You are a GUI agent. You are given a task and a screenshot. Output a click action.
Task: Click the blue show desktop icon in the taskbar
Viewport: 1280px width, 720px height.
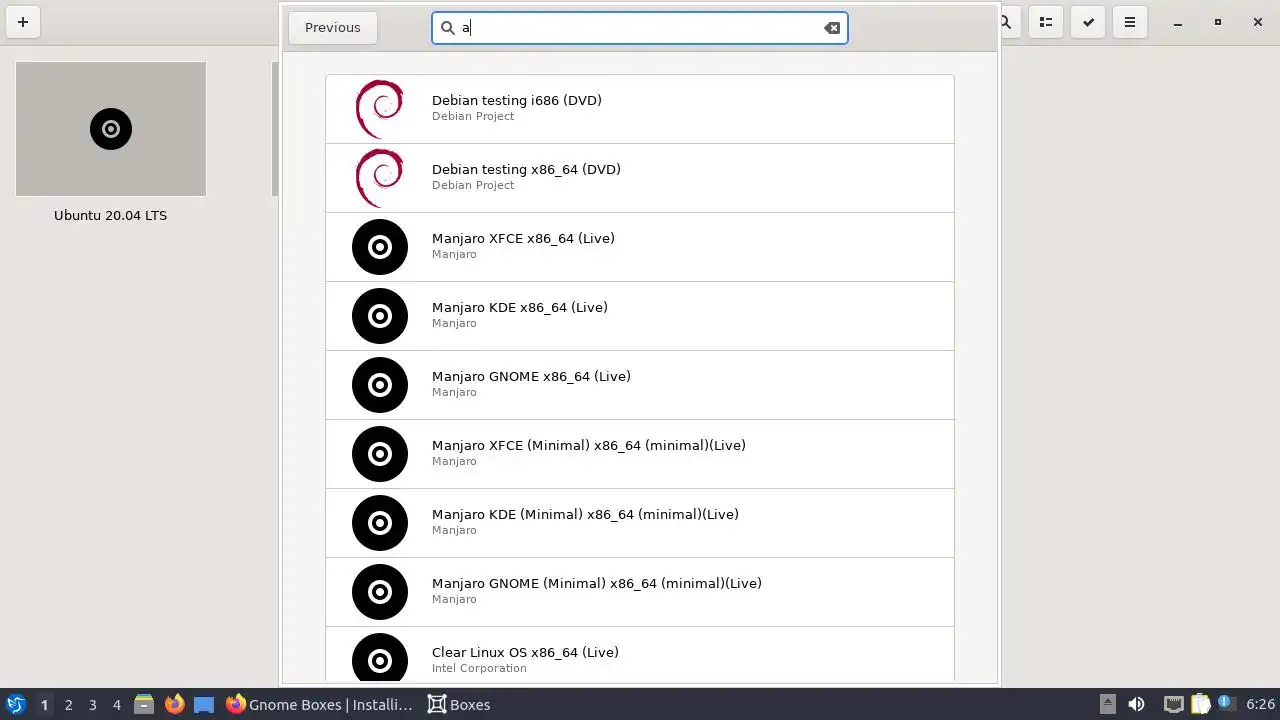pos(204,704)
